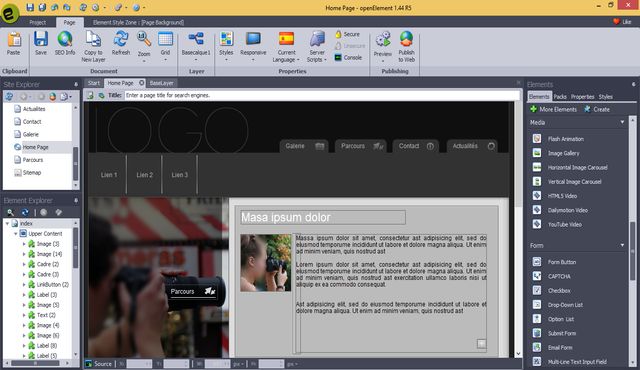Pin the Site Explorer panel
Screen dimensions: 640x370
pyautogui.click(x=76, y=84)
